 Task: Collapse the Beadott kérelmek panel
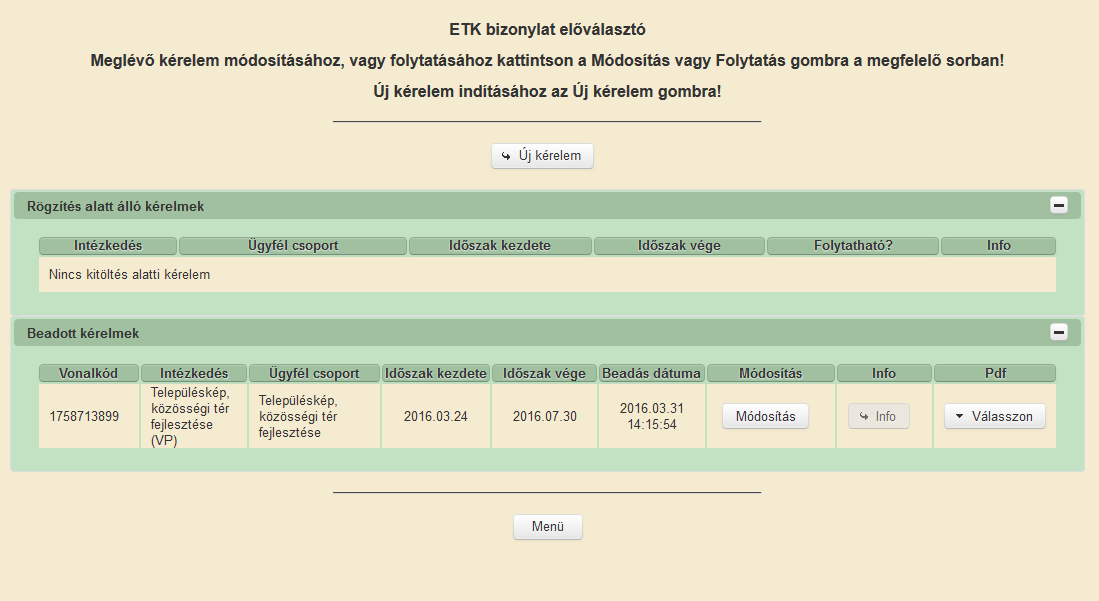pos(1058,332)
